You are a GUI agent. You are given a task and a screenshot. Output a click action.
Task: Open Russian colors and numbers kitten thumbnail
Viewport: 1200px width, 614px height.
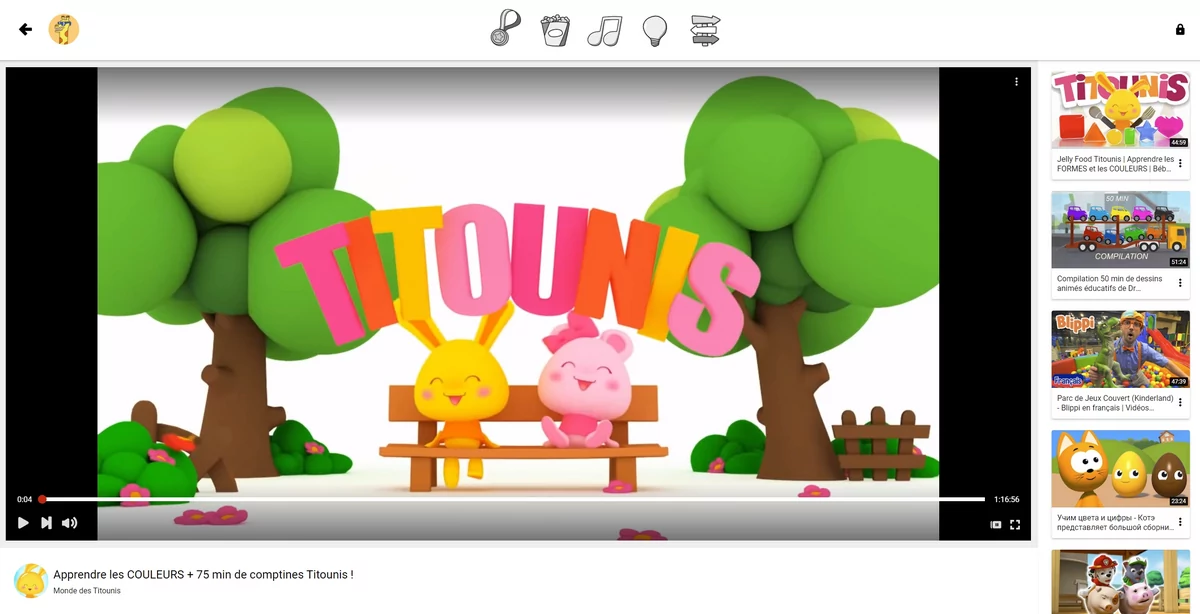click(x=1120, y=469)
